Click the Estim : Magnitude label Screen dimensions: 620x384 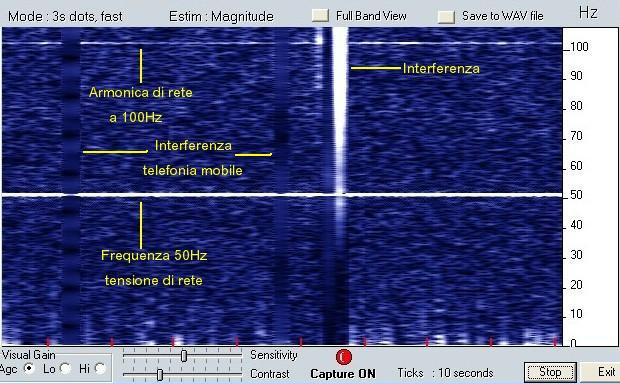point(221,17)
